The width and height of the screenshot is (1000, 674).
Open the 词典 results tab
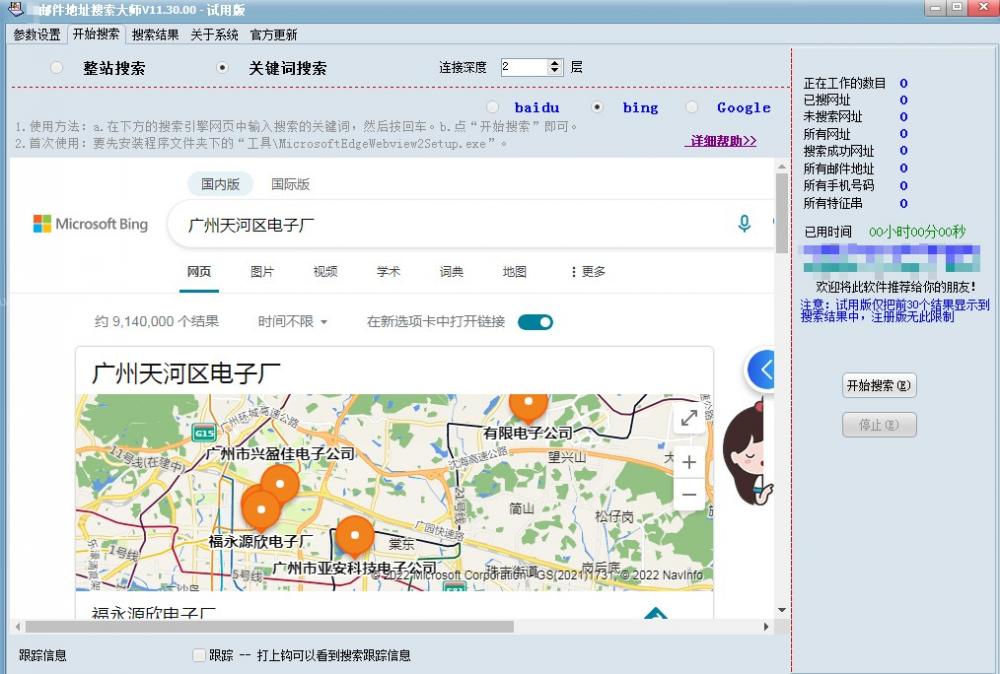click(x=452, y=272)
